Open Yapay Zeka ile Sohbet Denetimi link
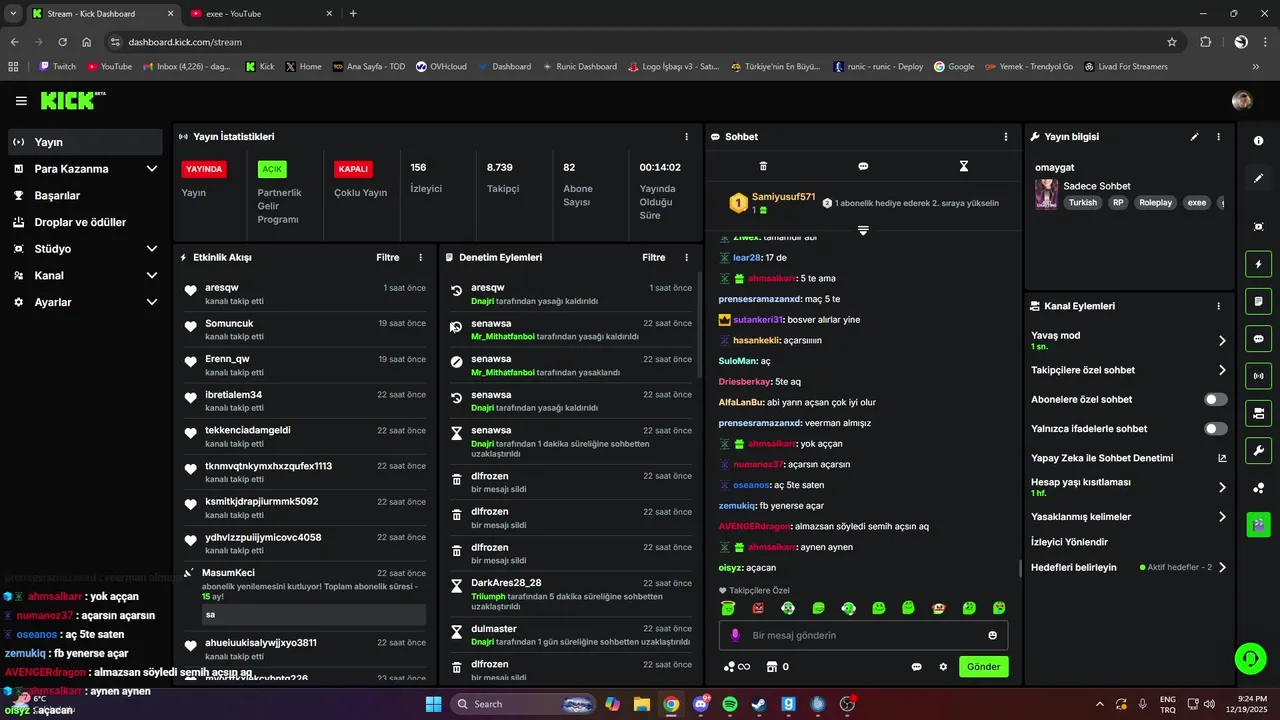1280x720 pixels. [1129, 458]
